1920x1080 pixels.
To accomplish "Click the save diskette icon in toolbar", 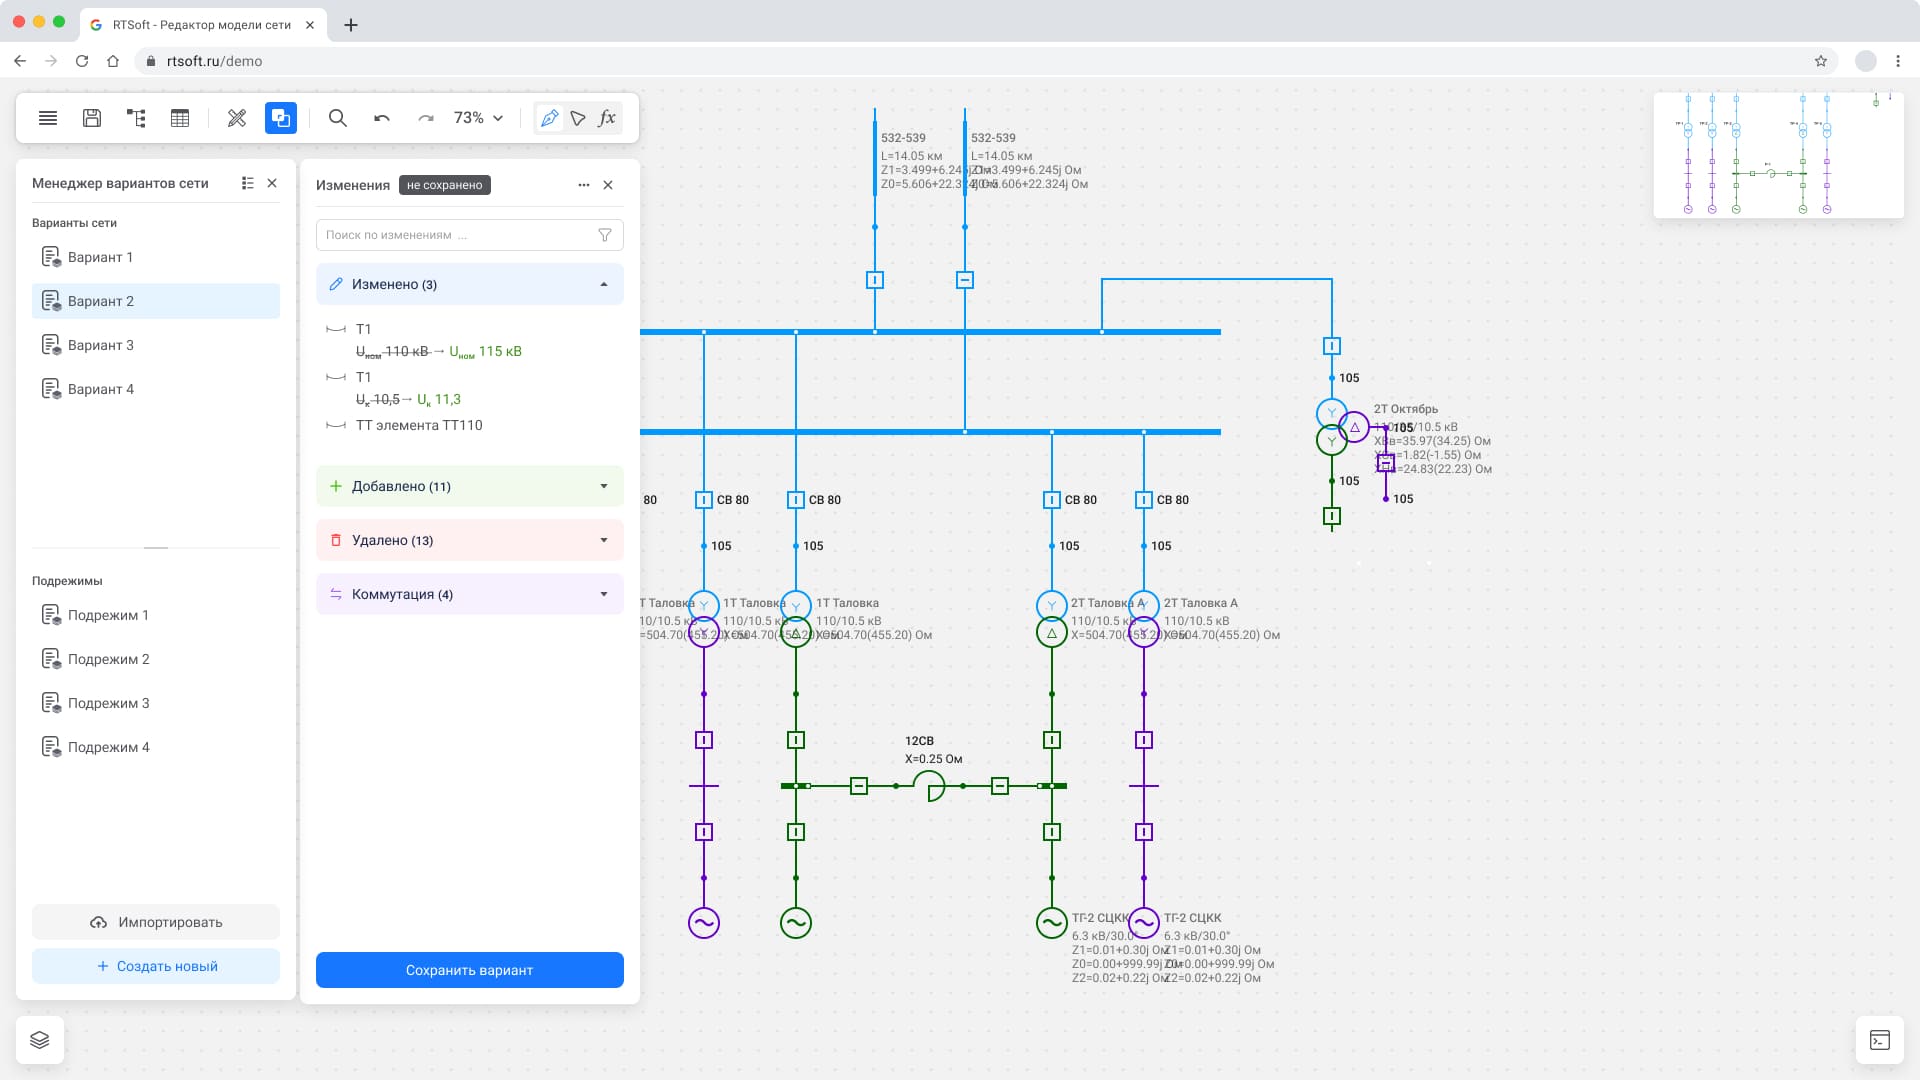I will pos(92,118).
